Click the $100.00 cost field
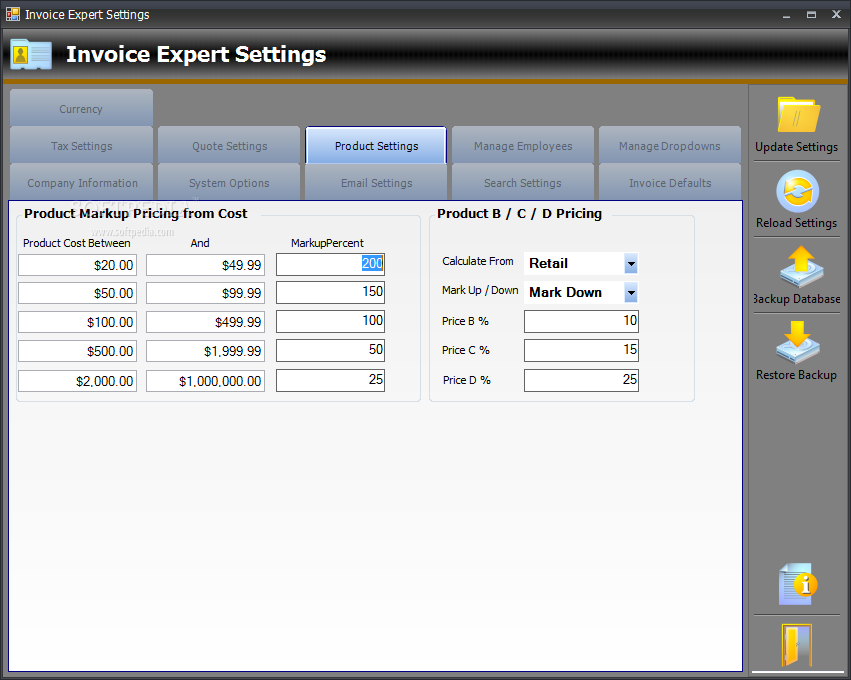Image resolution: width=851 pixels, height=680 pixels. click(x=77, y=322)
